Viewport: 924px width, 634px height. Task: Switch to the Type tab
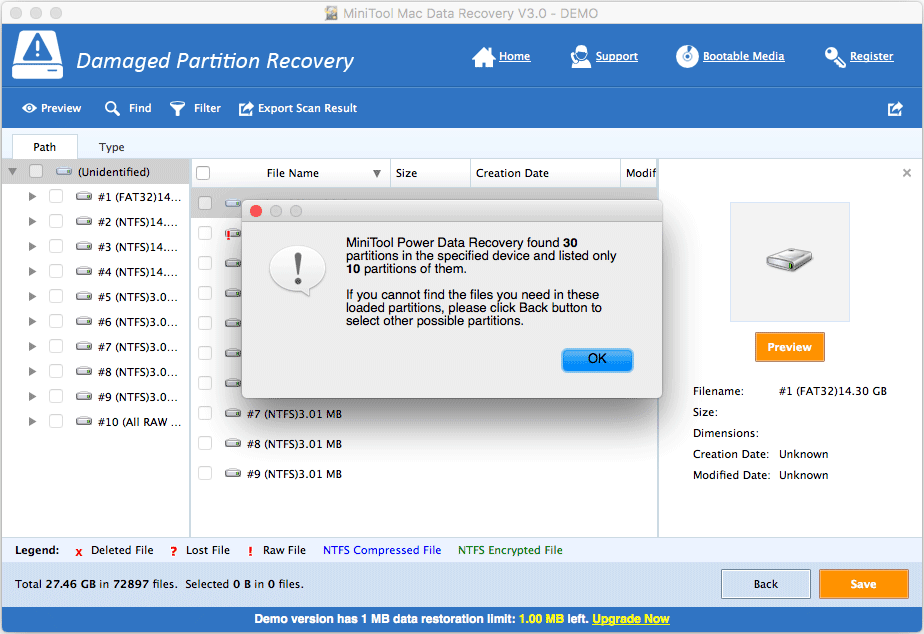pos(111,147)
